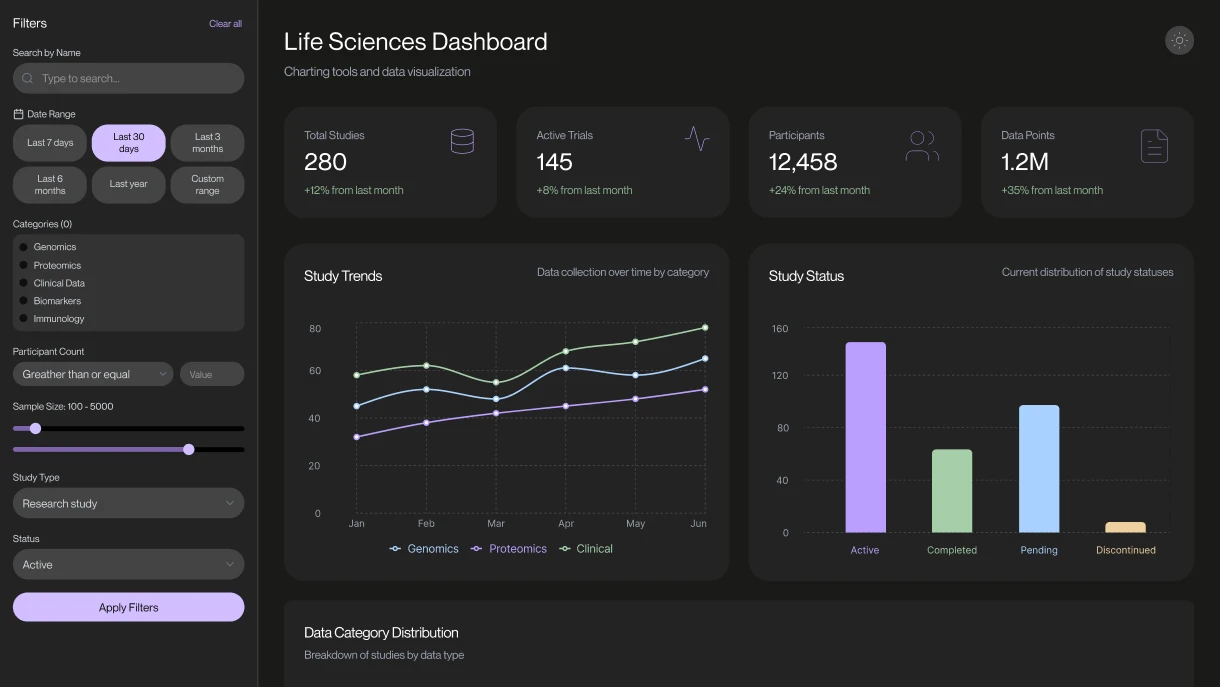Check the Genomics category filter

pyautogui.click(x=22, y=246)
